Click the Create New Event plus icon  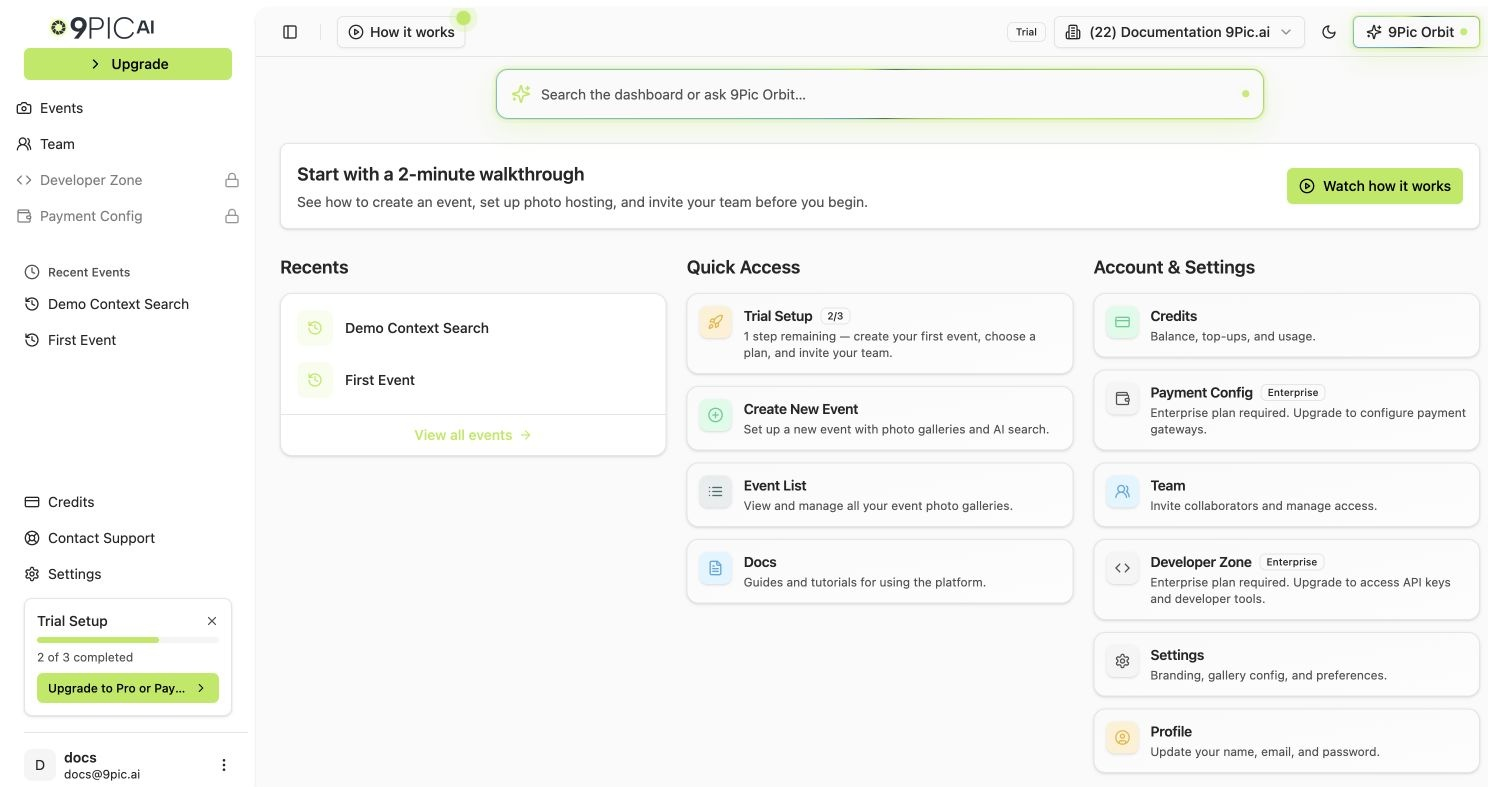click(715, 415)
